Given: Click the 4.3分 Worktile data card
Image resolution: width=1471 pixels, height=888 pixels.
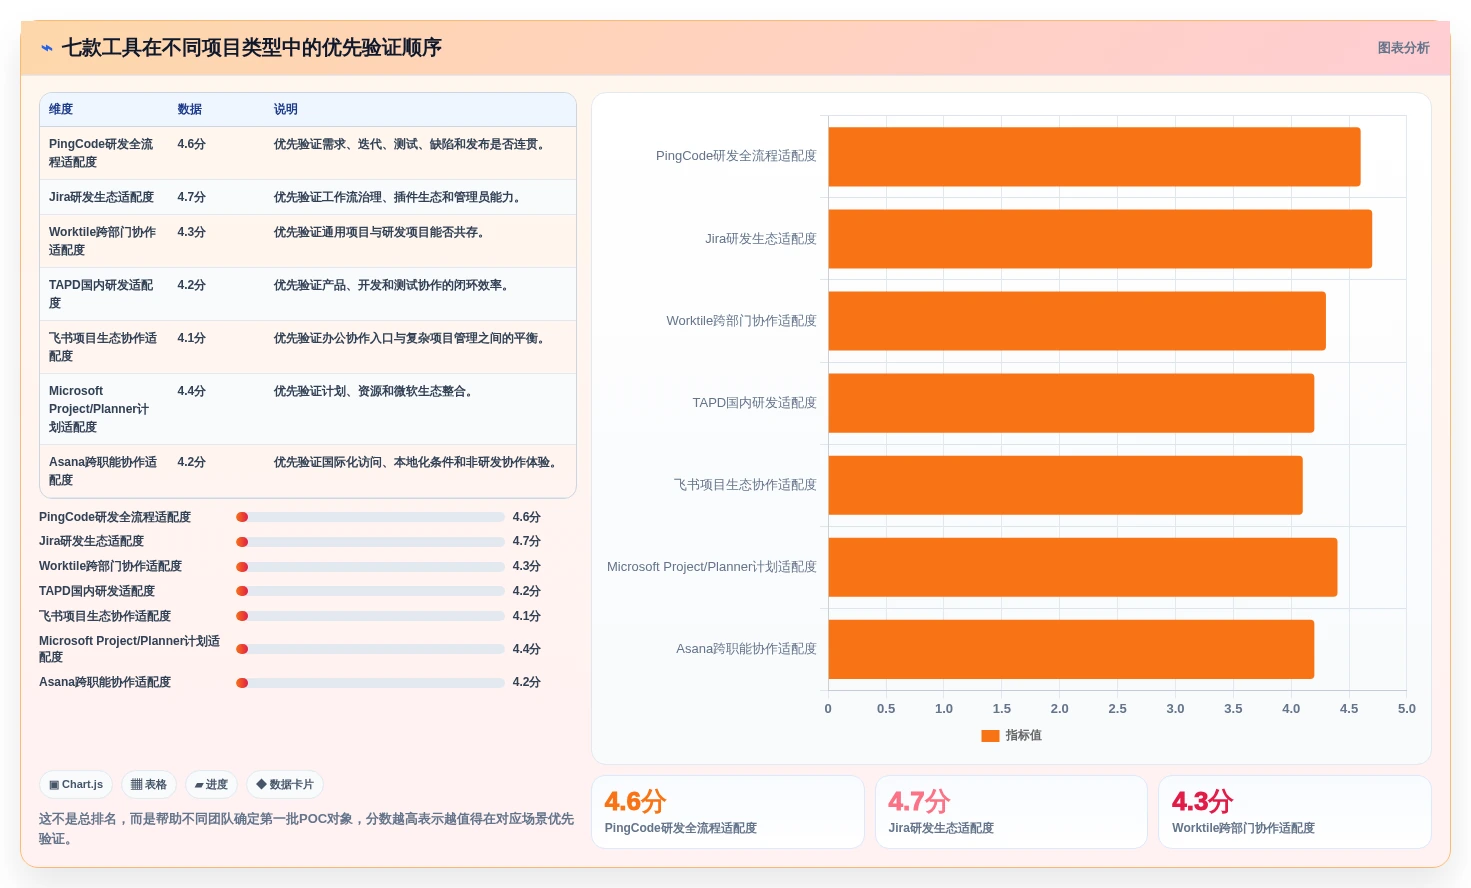Looking at the screenshot, I should 1295,812.
